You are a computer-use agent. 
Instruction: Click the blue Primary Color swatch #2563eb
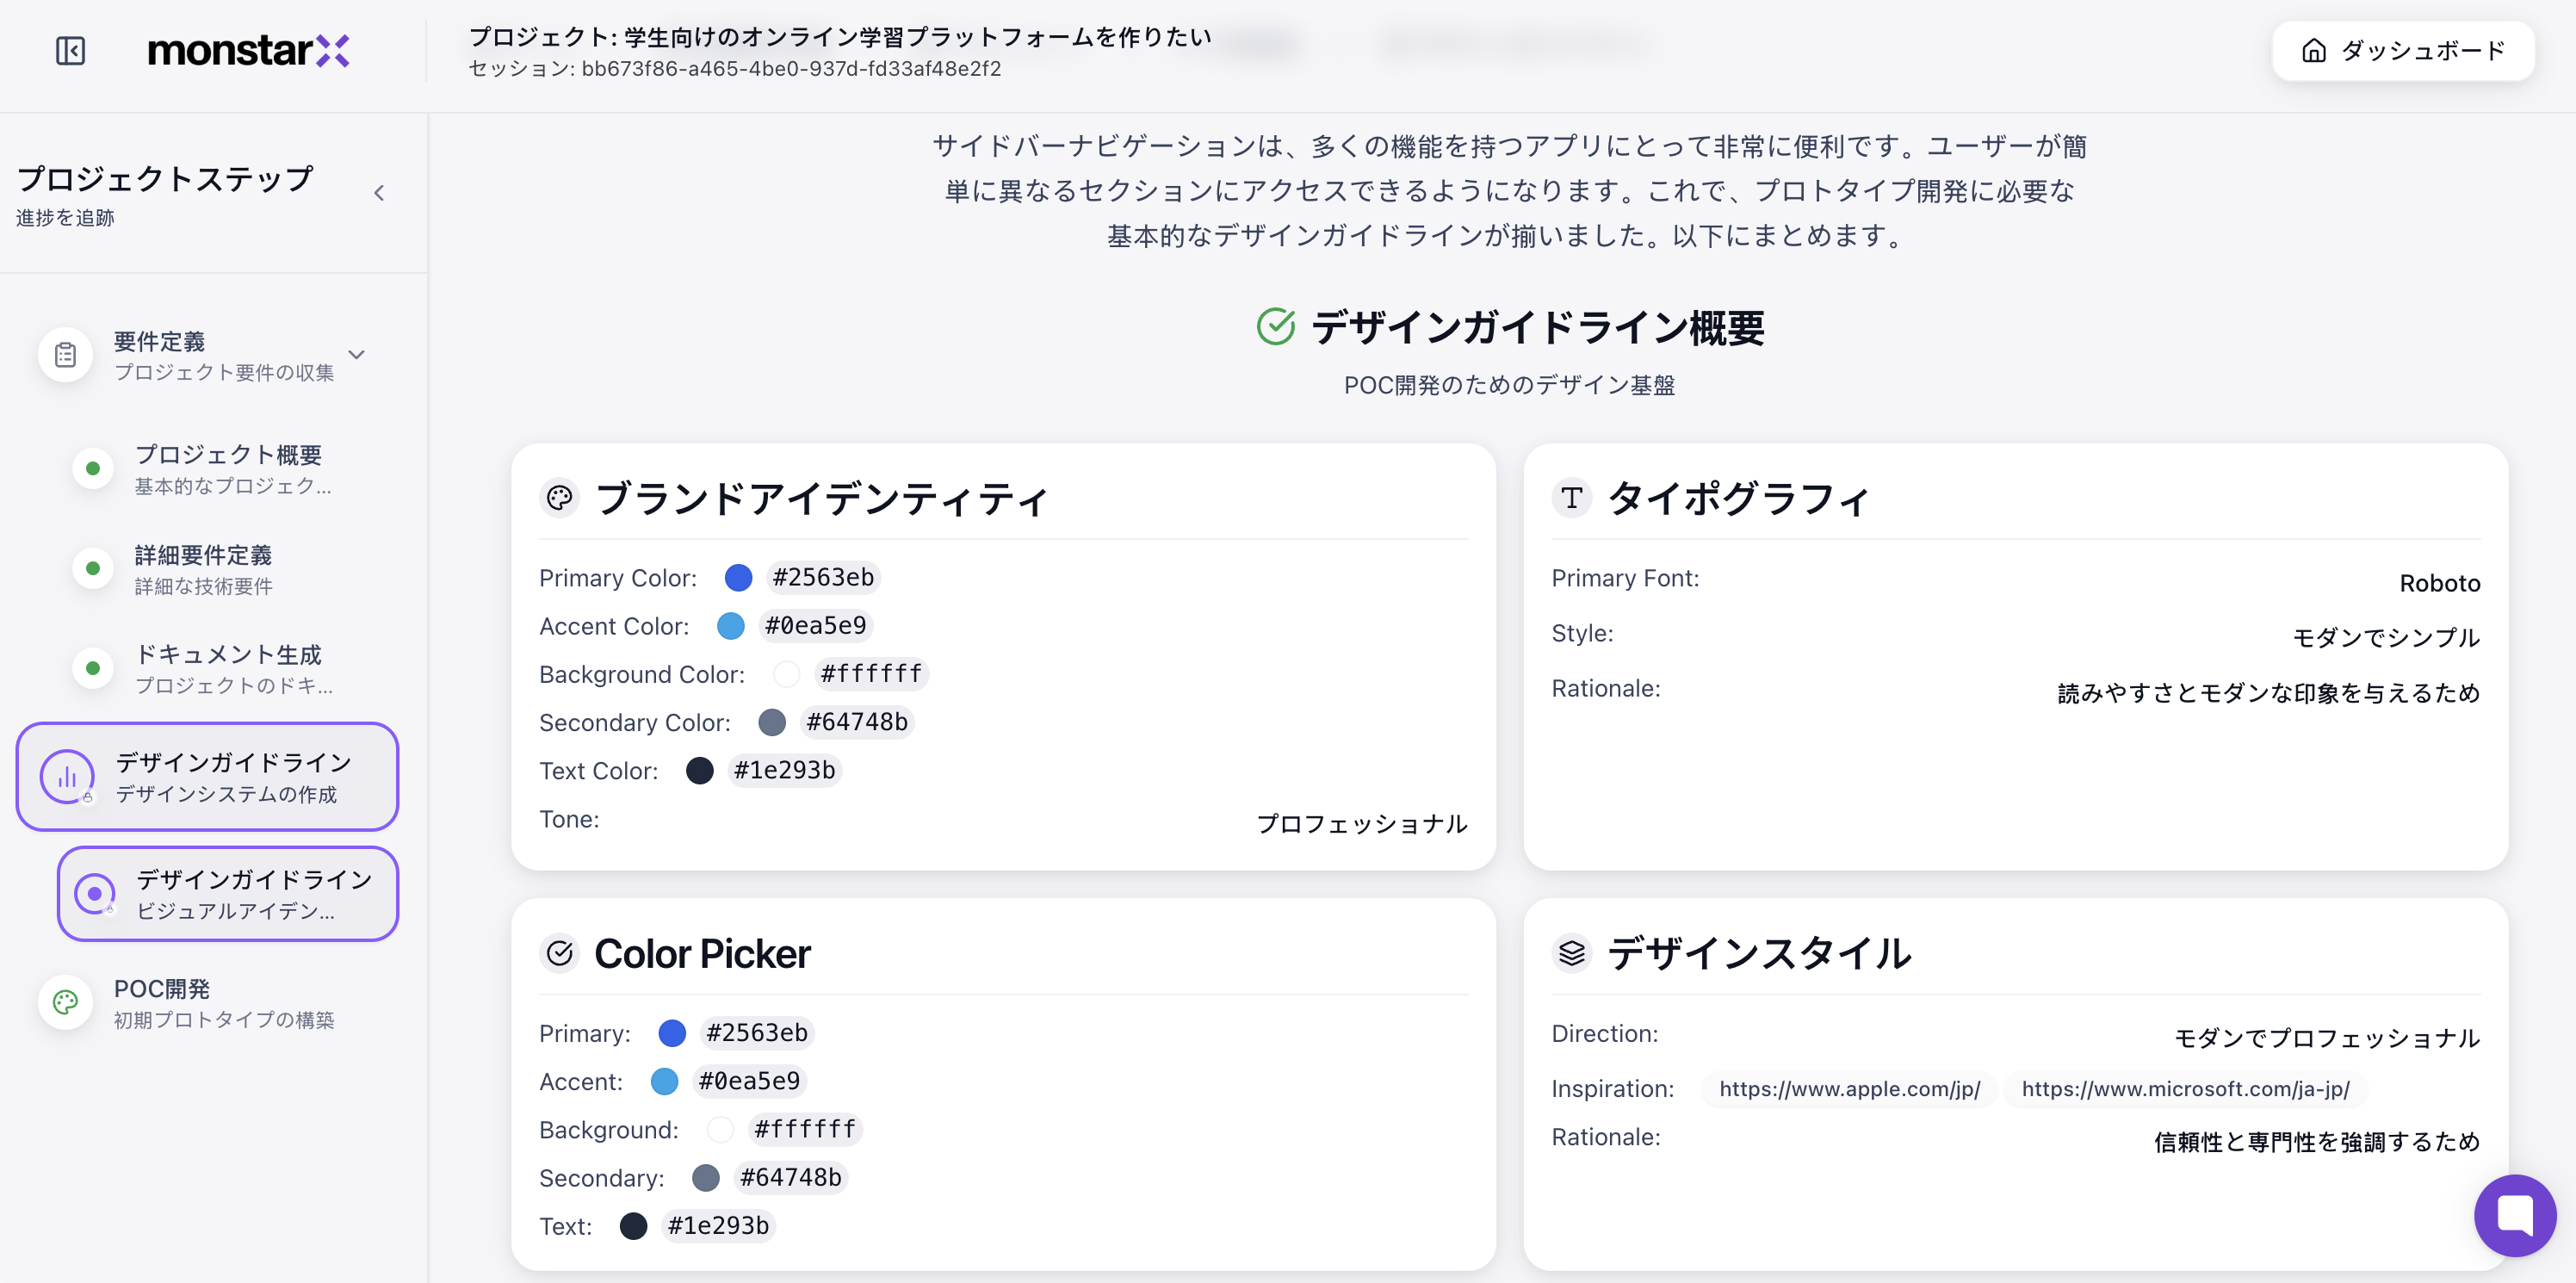click(x=738, y=577)
